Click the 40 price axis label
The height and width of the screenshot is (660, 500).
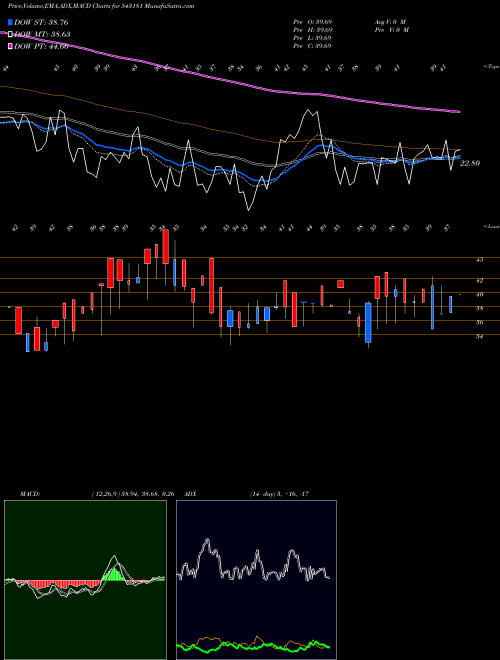(479, 295)
